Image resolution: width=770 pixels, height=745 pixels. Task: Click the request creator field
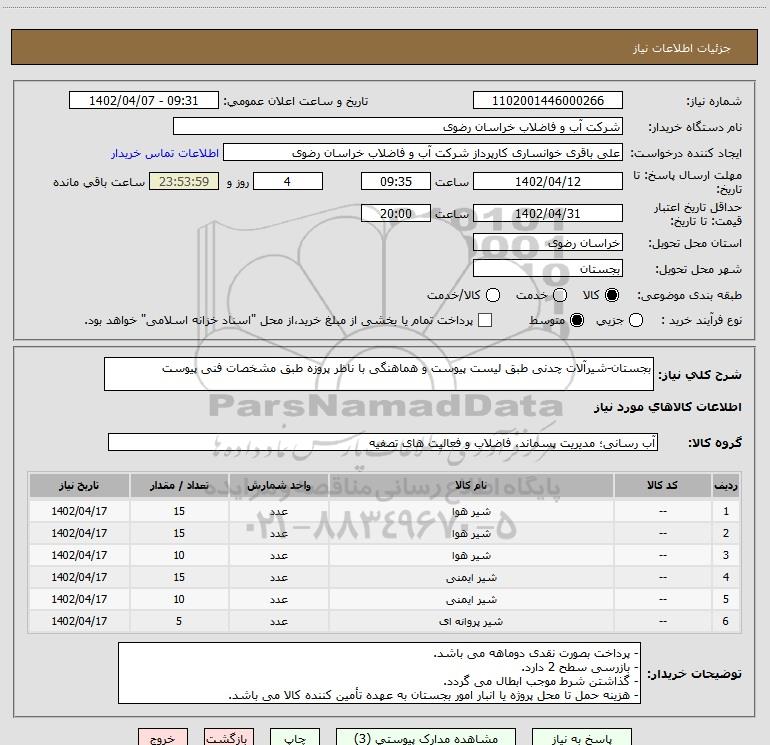coord(423,153)
